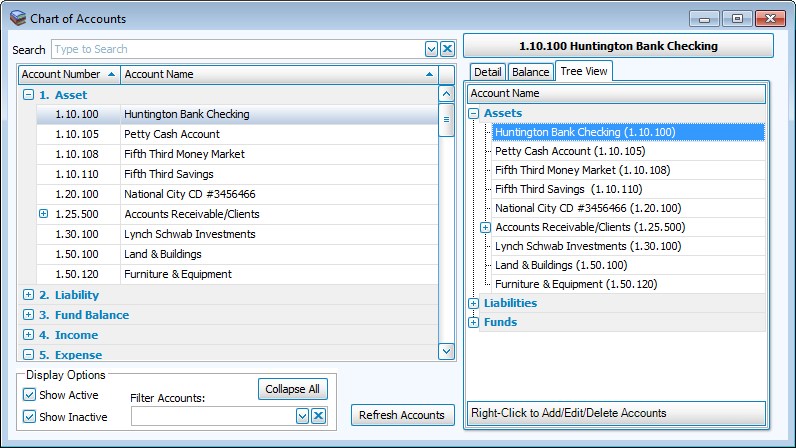
Task: Click the Refresh Accounts button
Action: [401, 415]
